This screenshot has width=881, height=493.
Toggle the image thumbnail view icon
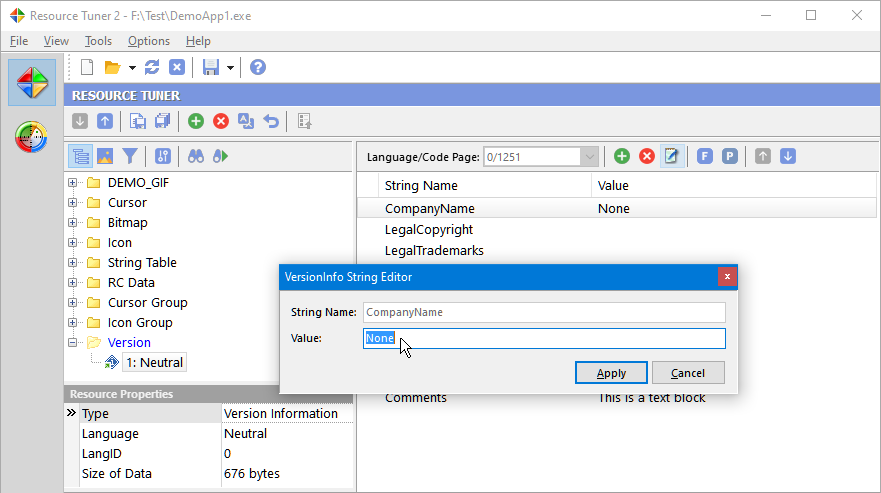105,156
